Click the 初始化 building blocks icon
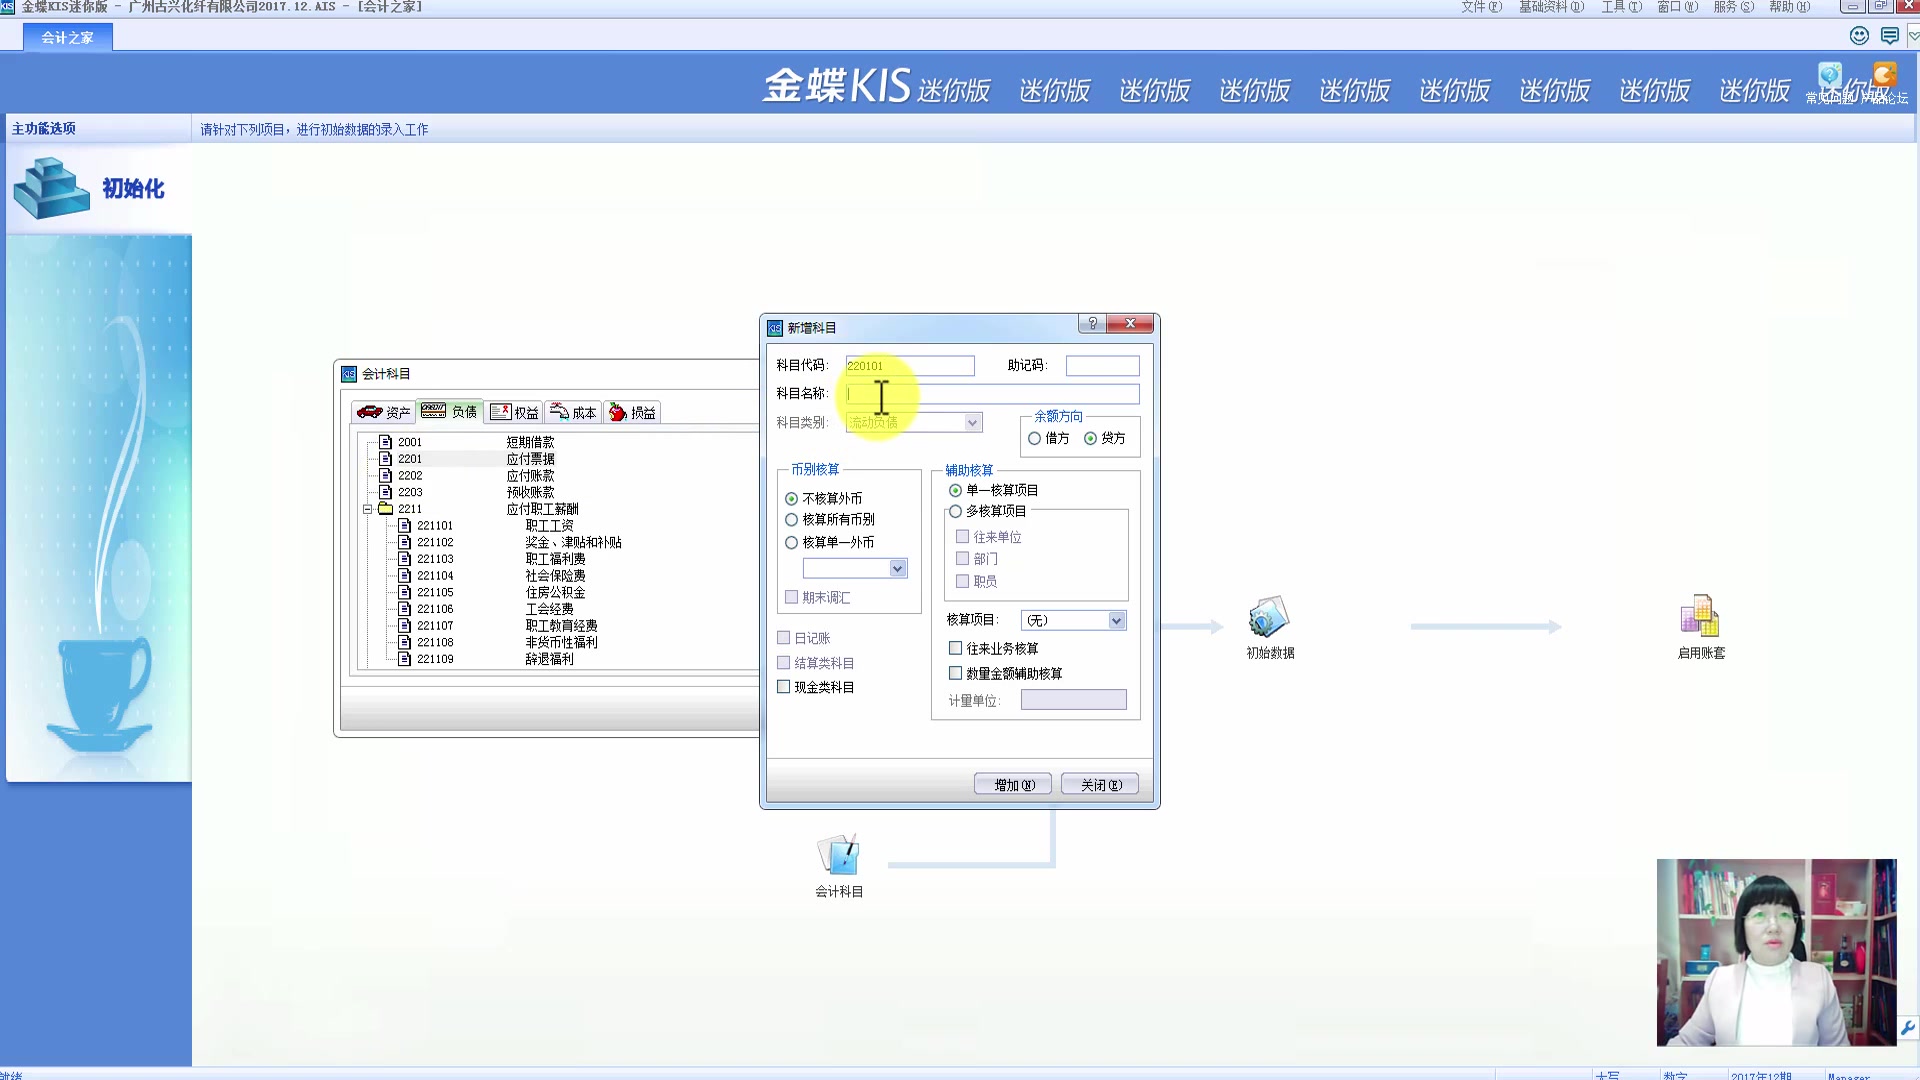 tap(50, 188)
